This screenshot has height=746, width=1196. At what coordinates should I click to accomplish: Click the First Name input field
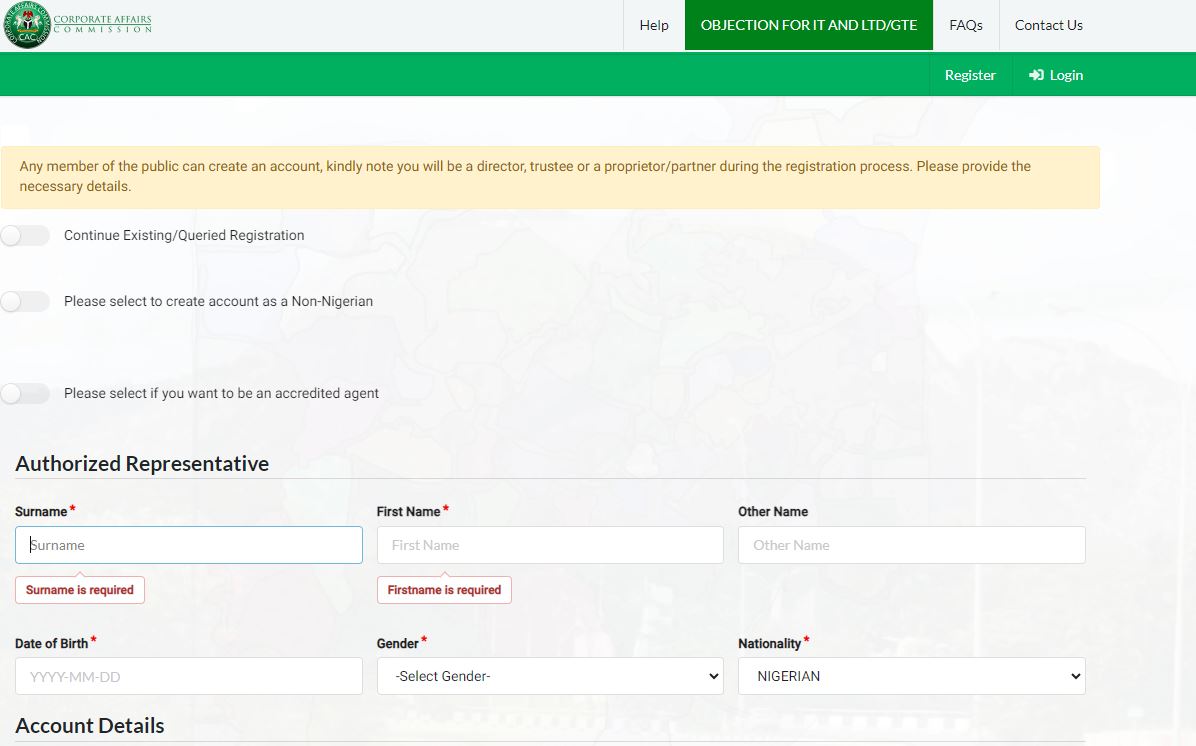(x=550, y=544)
